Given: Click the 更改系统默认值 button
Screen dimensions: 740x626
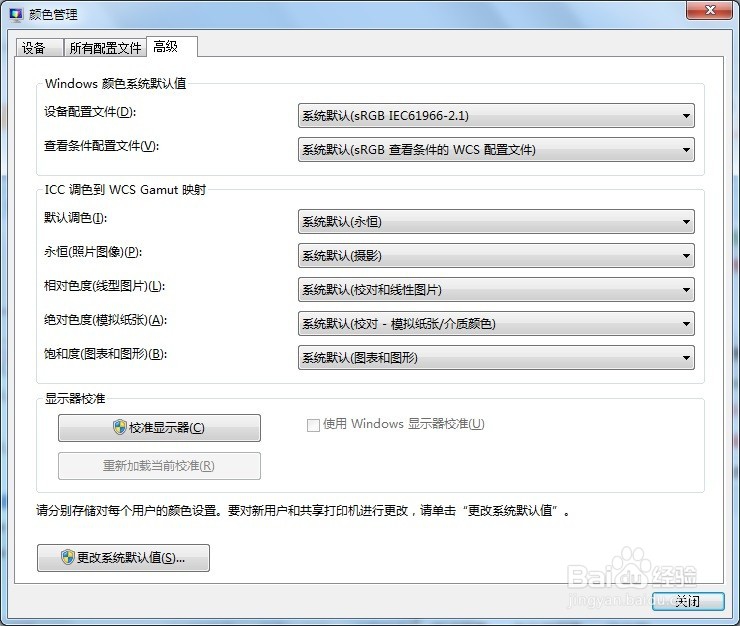Looking at the screenshot, I should pyautogui.click(x=123, y=558).
